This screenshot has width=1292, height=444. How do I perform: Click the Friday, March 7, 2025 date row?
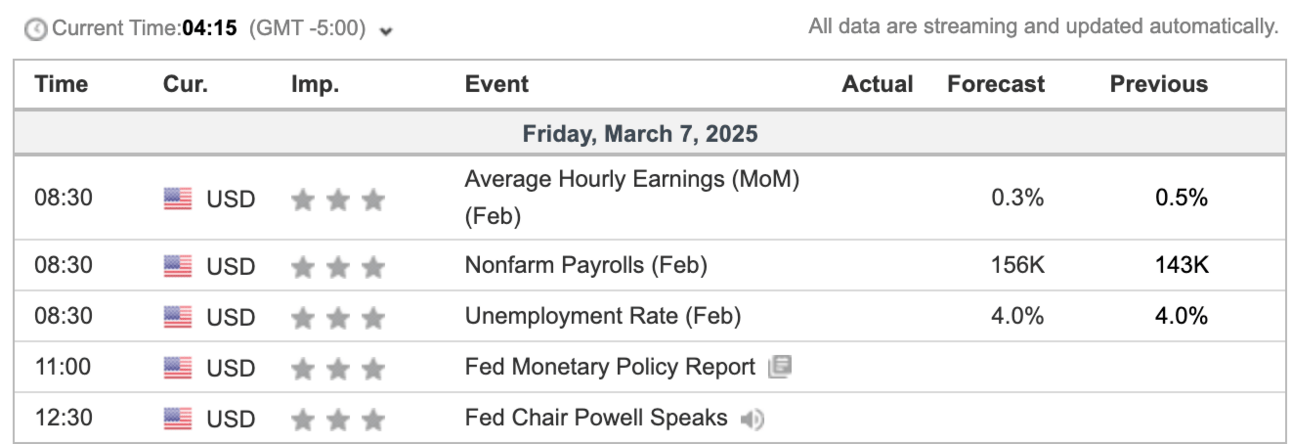640,133
